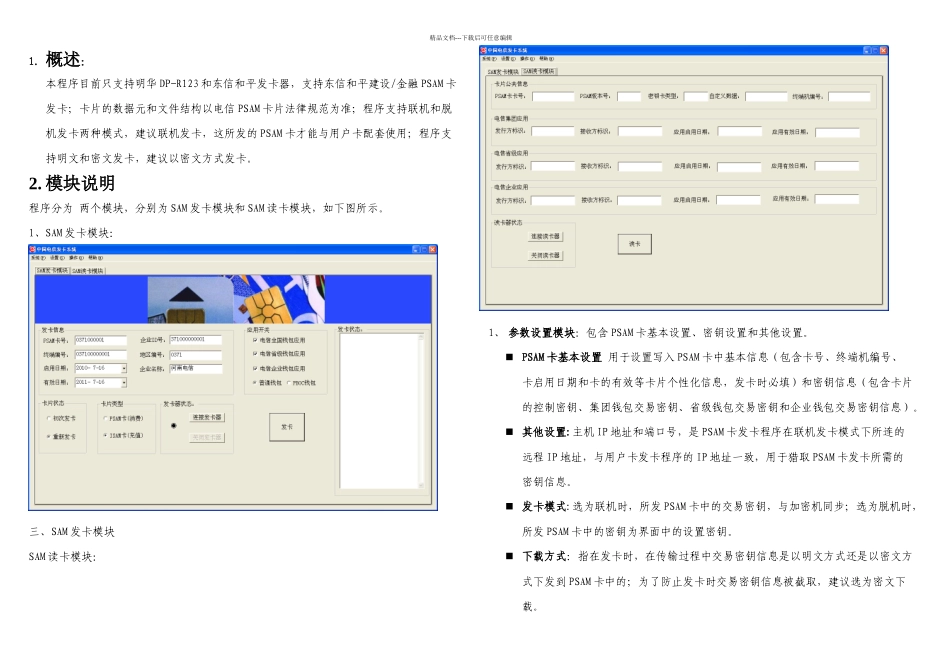Click the black status indicator dot under 发卡器状态
Viewport: 950px width, 672px height.
(x=173, y=426)
